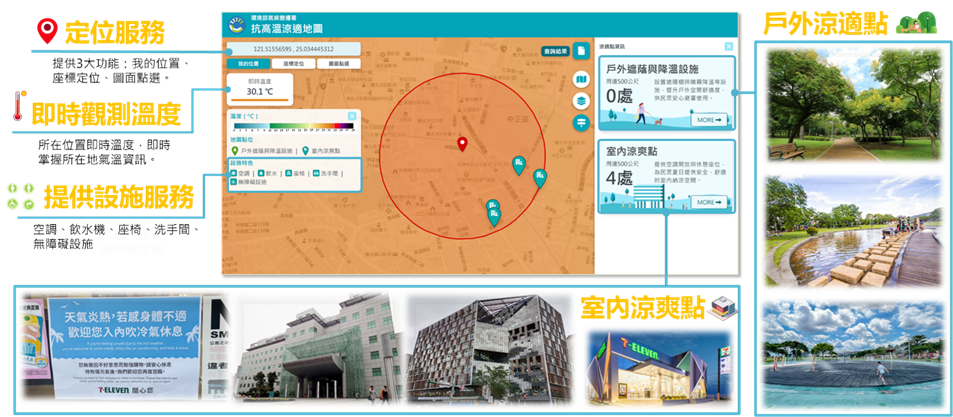Click the 定位服務 heading text

[115, 33]
